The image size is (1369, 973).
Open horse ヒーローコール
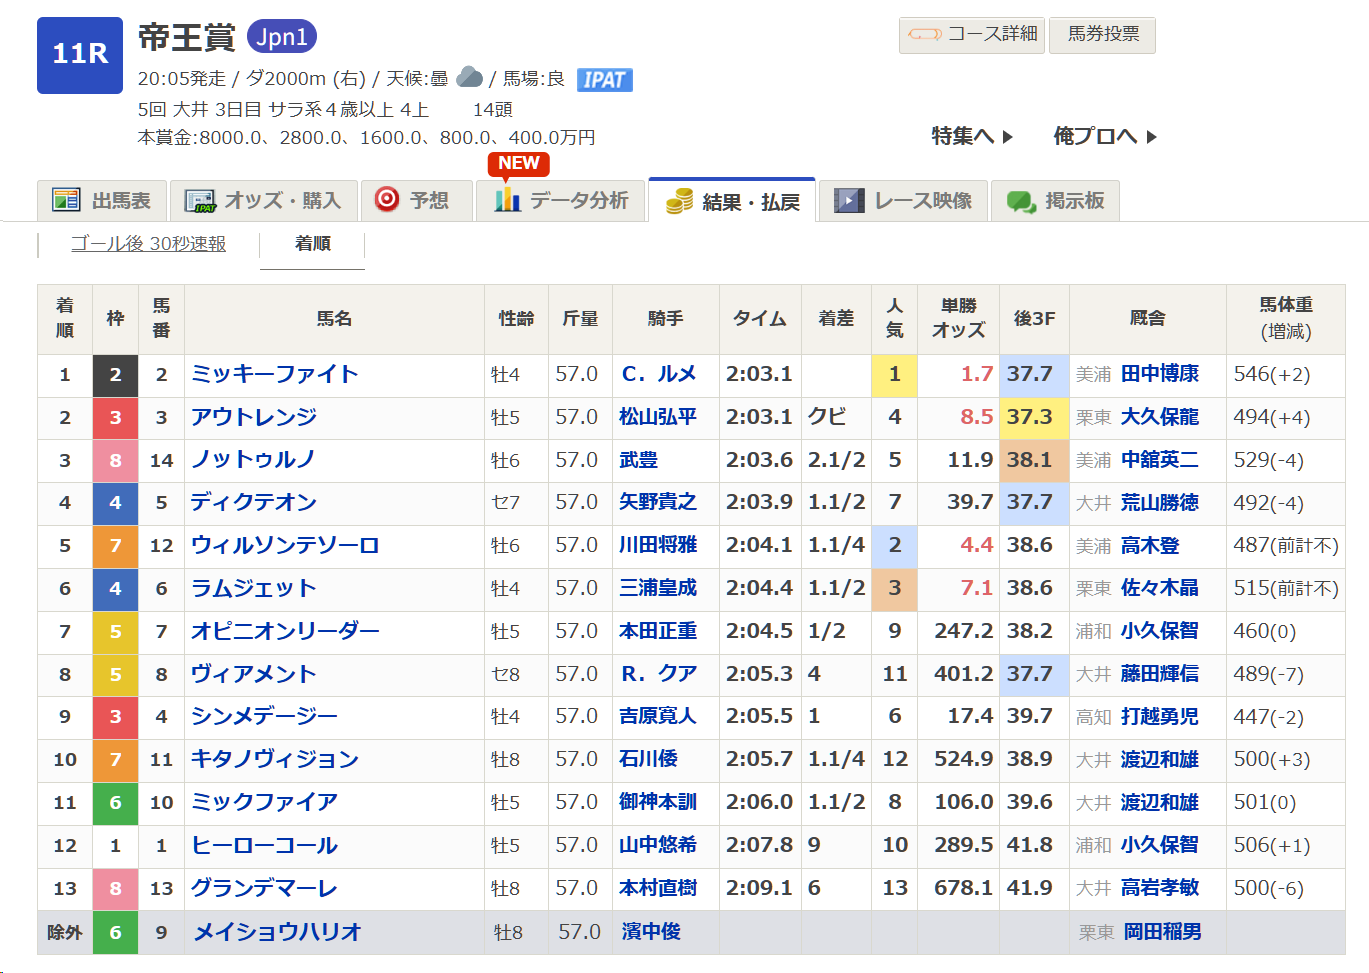(264, 845)
